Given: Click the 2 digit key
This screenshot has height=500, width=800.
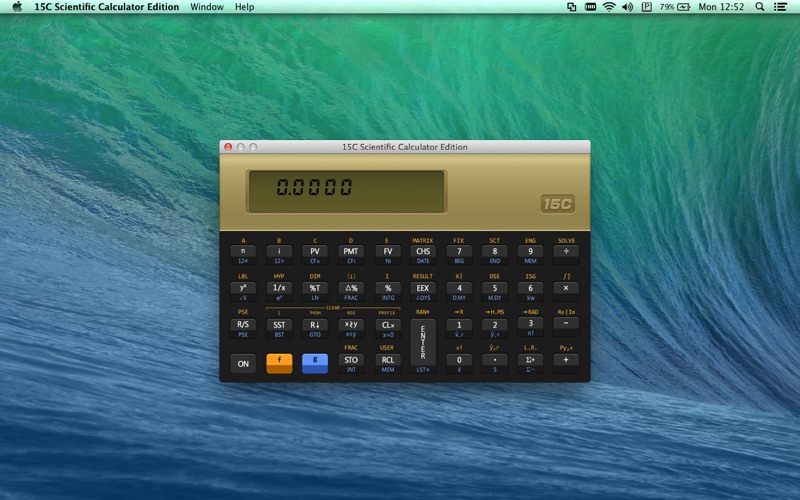Looking at the screenshot, I should pyautogui.click(x=494, y=328).
